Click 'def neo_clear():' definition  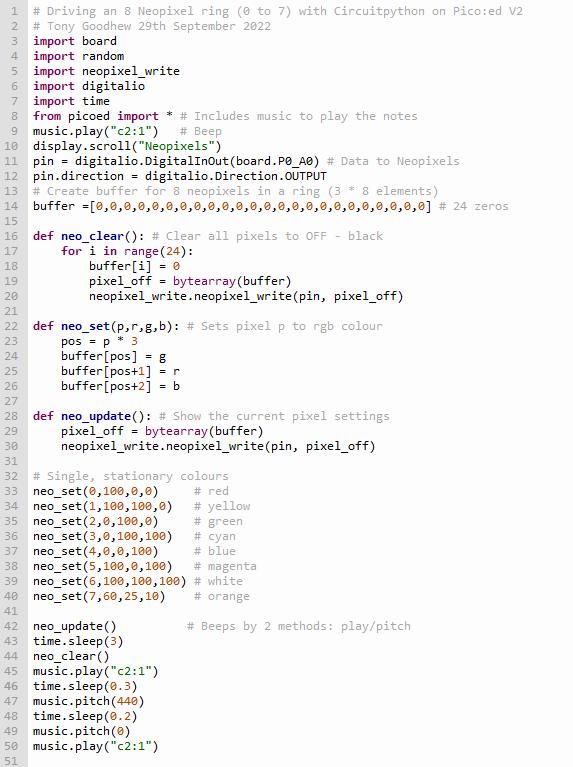(x=89, y=236)
